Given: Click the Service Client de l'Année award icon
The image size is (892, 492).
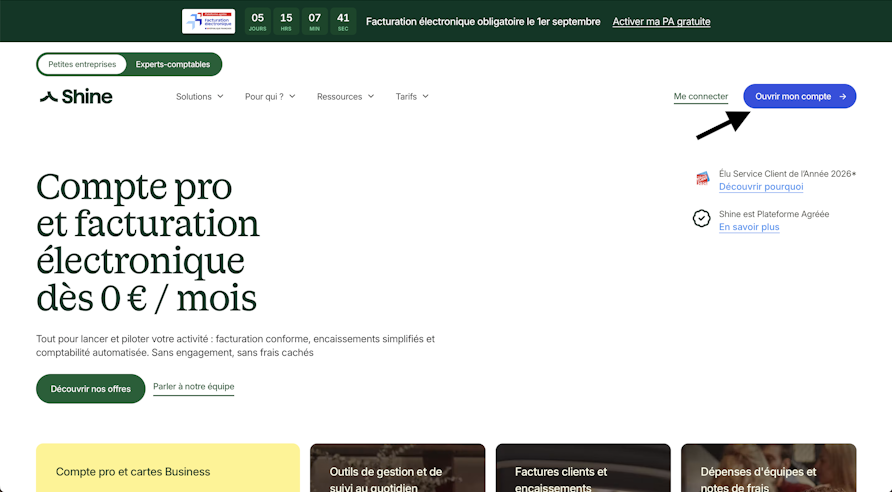Looking at the screenshot, I should pos(703,179).
